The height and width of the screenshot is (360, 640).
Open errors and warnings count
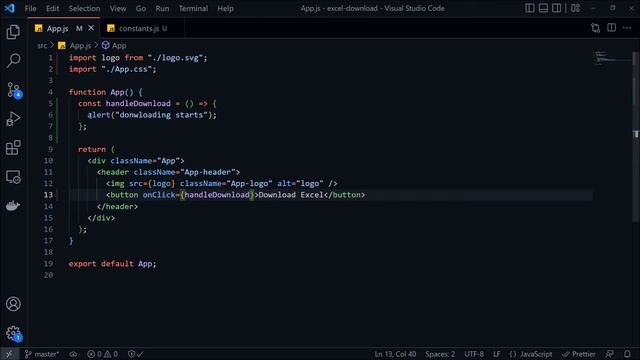102,354
